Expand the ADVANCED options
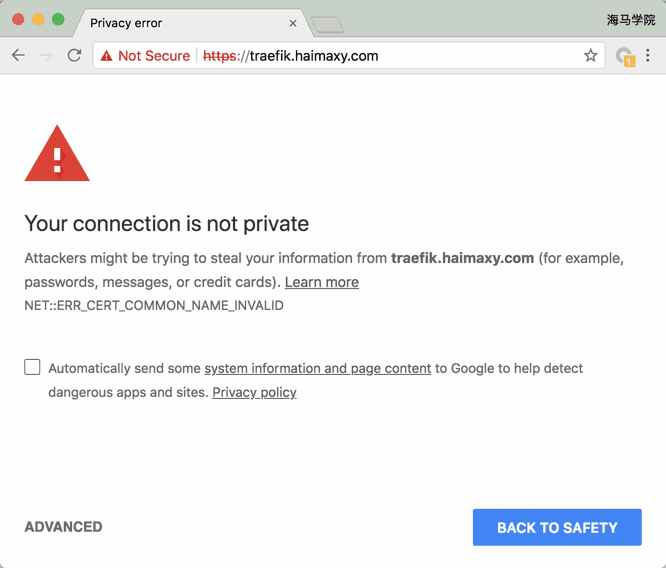Viewport: 666px width, 568px height. point(63,527)
